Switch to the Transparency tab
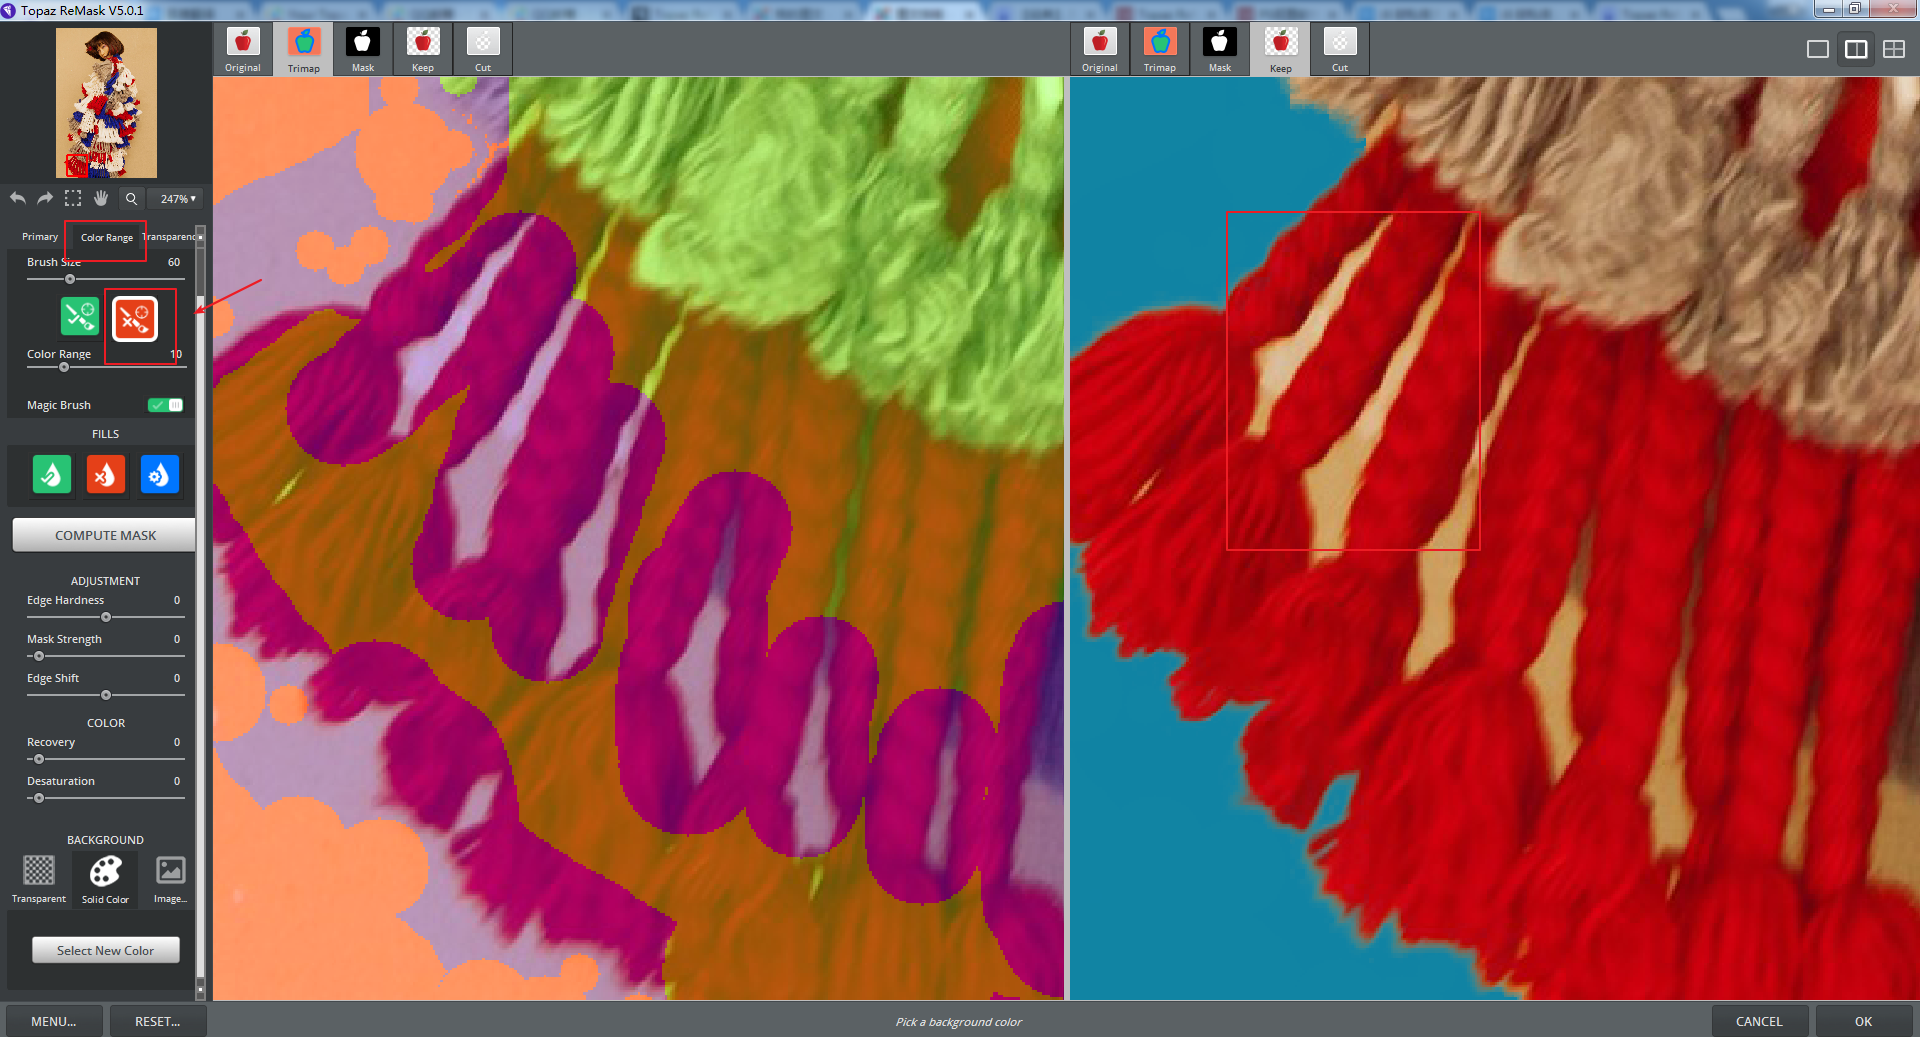This screenshot has width=1920, height=1037. click(169, 237)
